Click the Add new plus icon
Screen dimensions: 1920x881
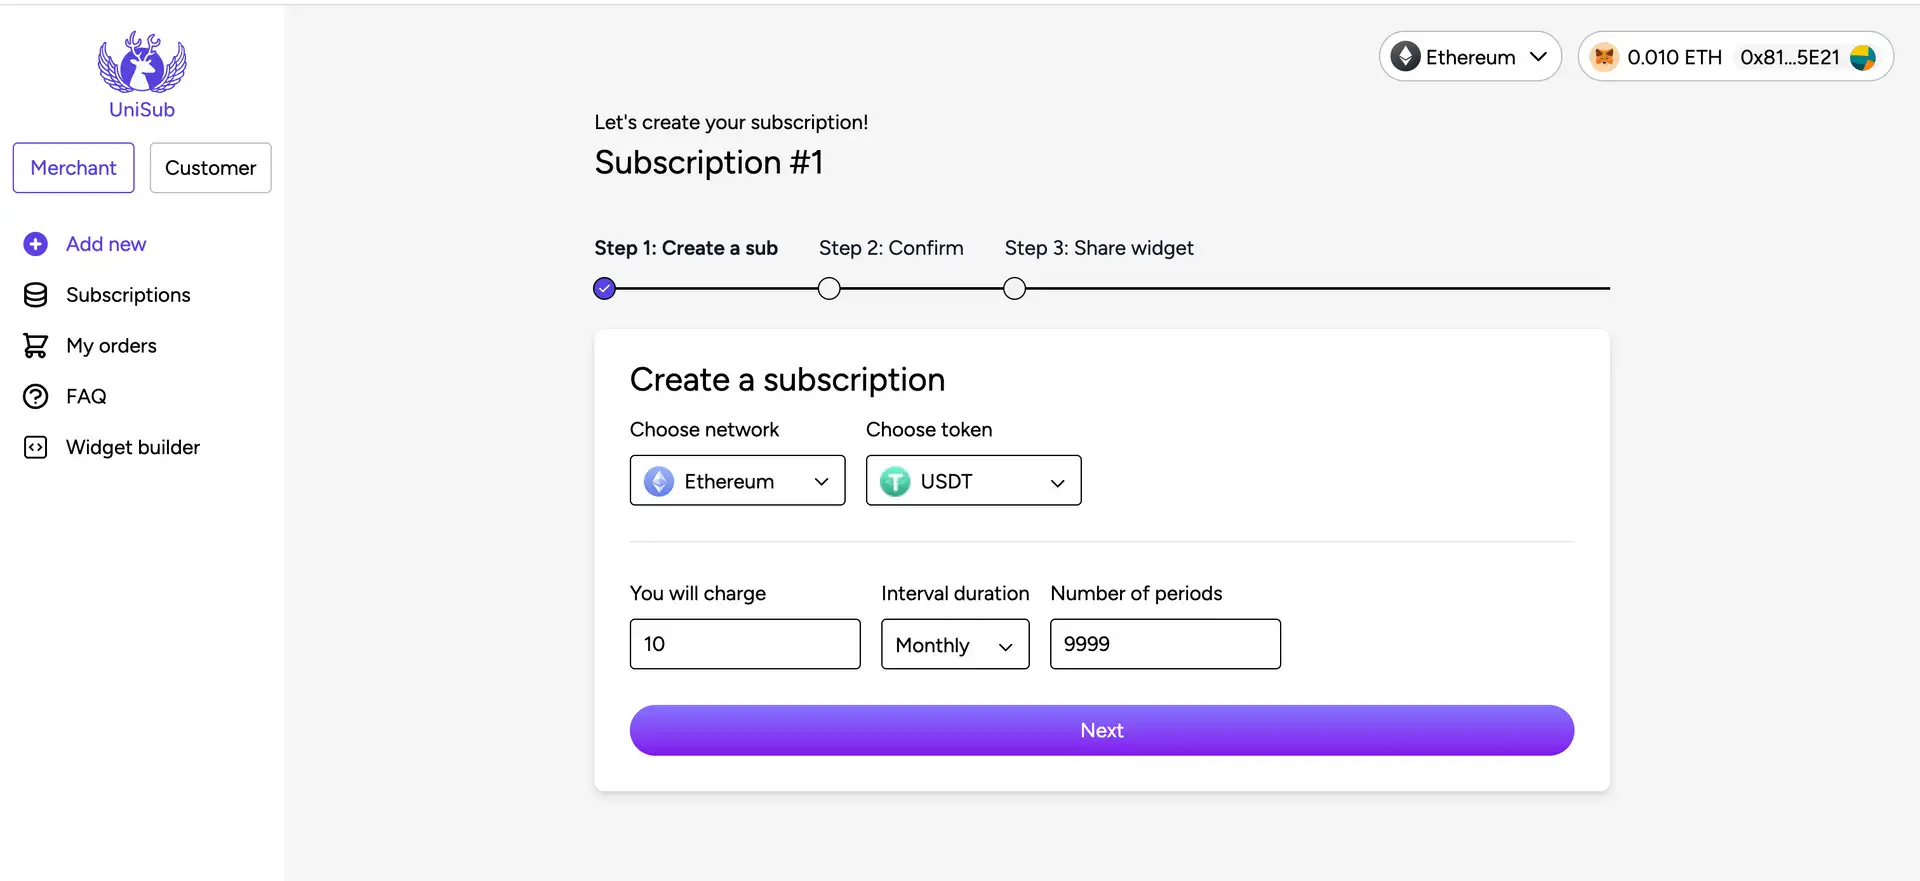point(36,244)
